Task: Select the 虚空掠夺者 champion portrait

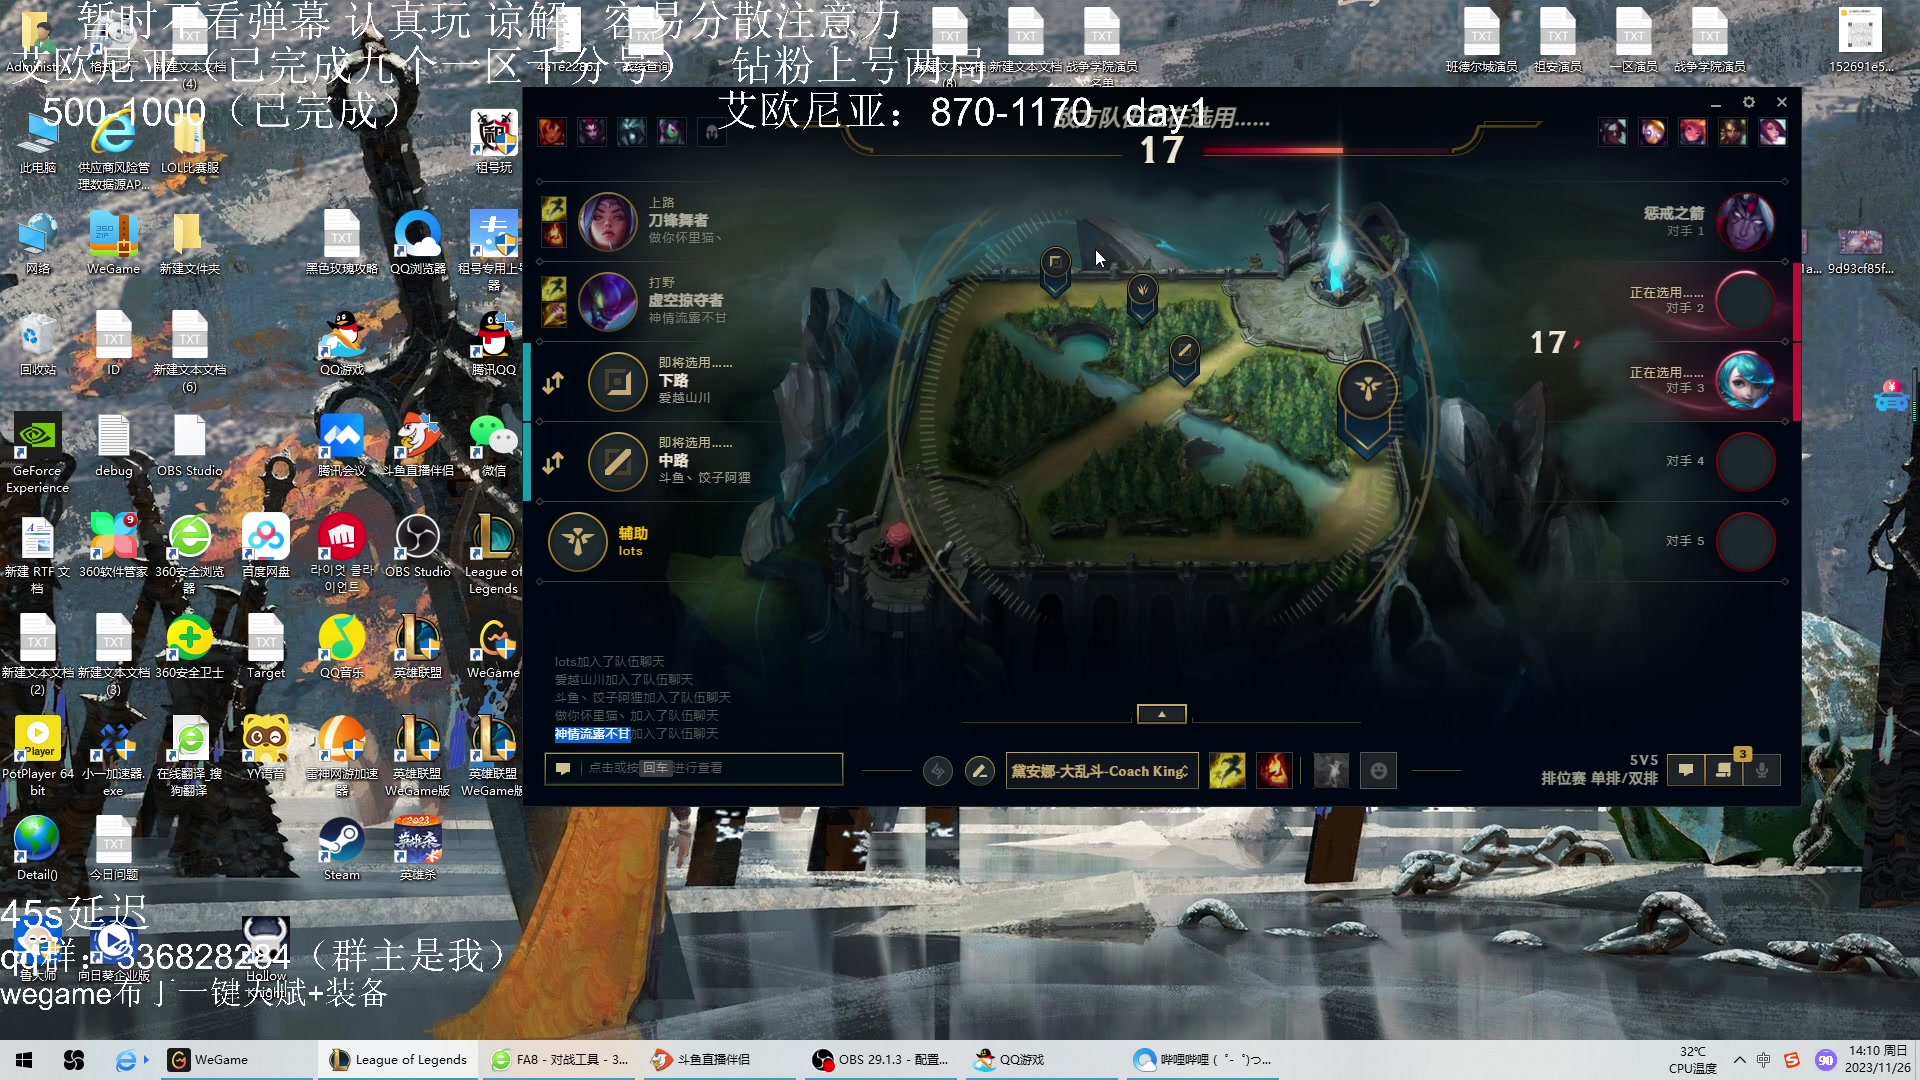Action: point(608,301)
